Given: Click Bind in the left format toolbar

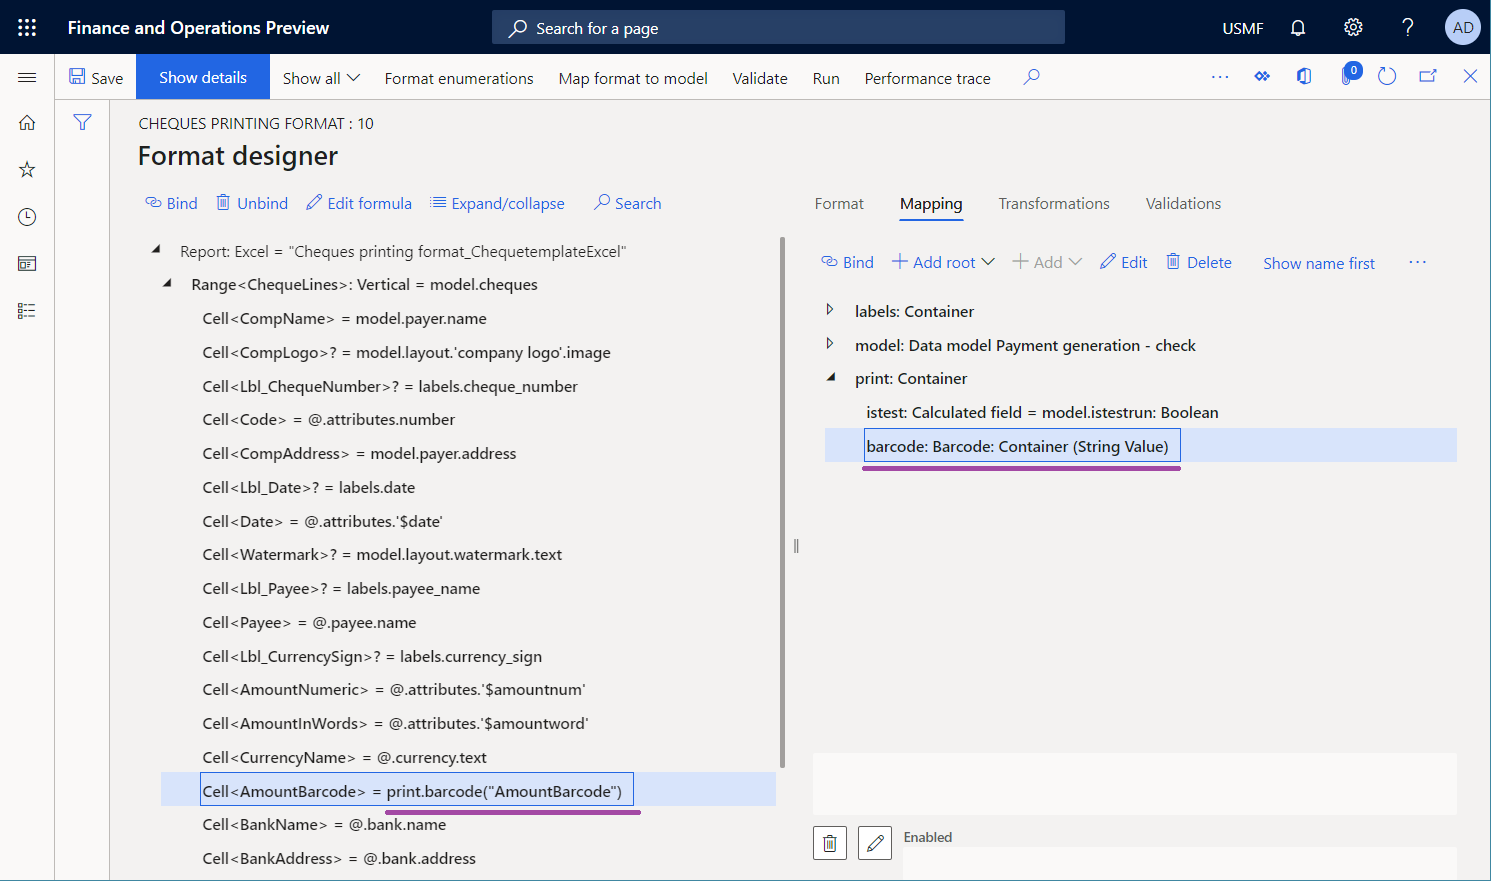Looking at the screenshot, I should pyautogui.click(x=171, y=203).
